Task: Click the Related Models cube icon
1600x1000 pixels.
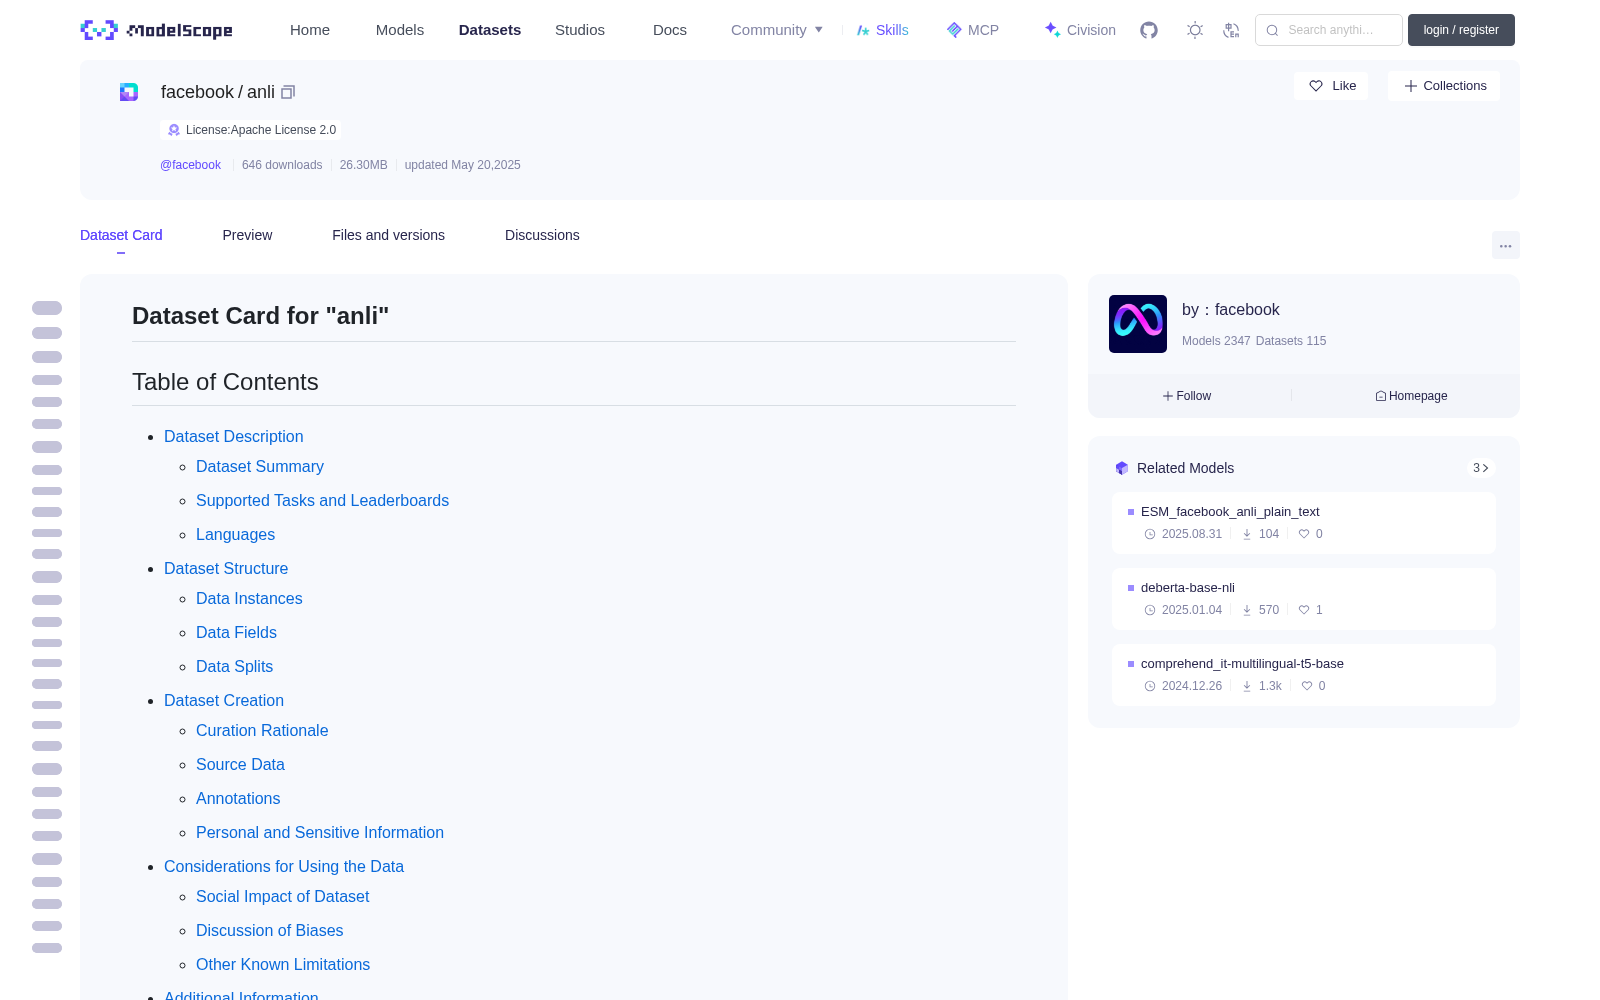Action: pyautogui.click(x=1122, y=468)
